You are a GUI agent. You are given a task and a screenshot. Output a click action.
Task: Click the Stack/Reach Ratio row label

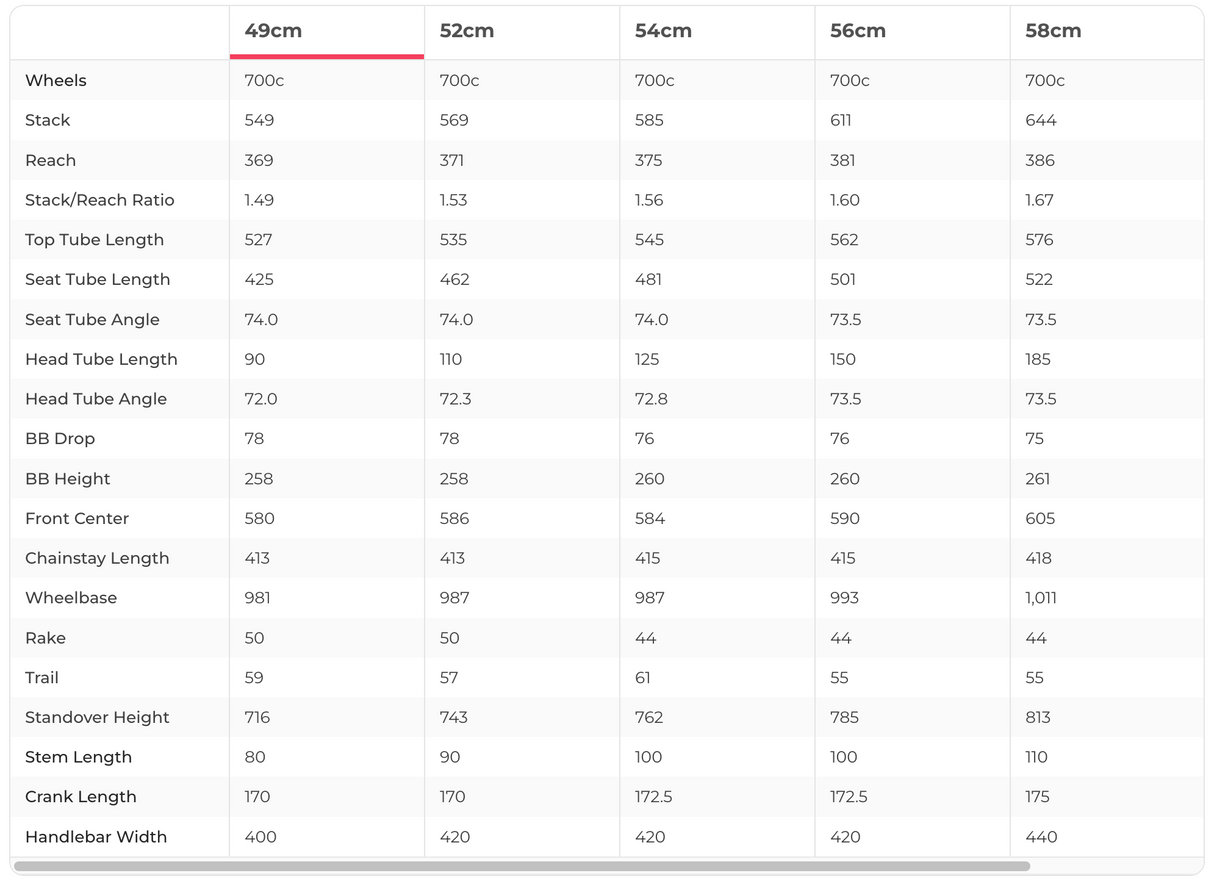click(x=100, y=200)
